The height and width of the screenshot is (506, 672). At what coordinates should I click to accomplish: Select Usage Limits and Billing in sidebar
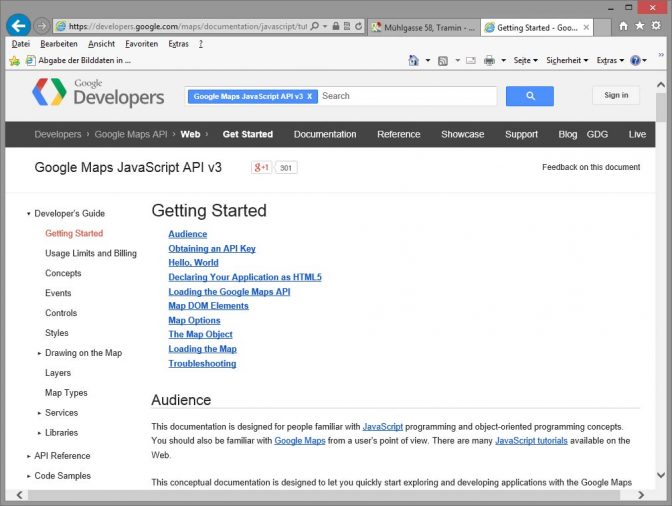pos(91,253)
